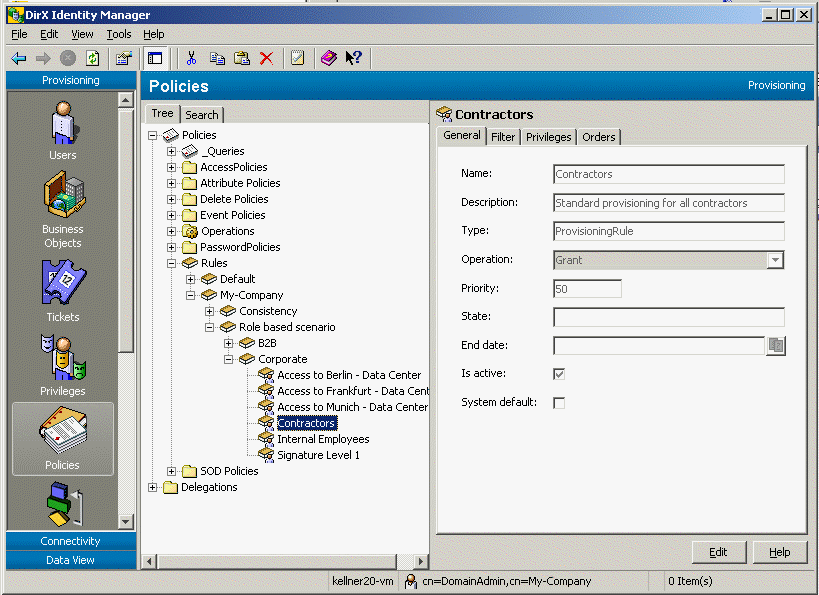The width and height of the screenshot is (819, 595).
Task: Collapse the Corporate rules node
Action: [227, 359]
